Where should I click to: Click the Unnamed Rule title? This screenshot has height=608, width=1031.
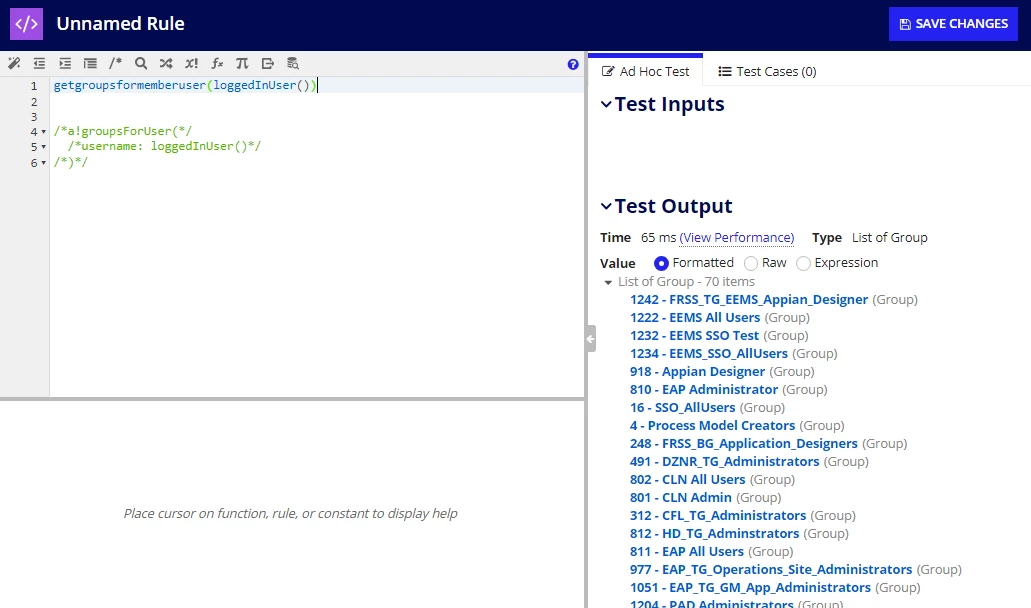[120, 24]
